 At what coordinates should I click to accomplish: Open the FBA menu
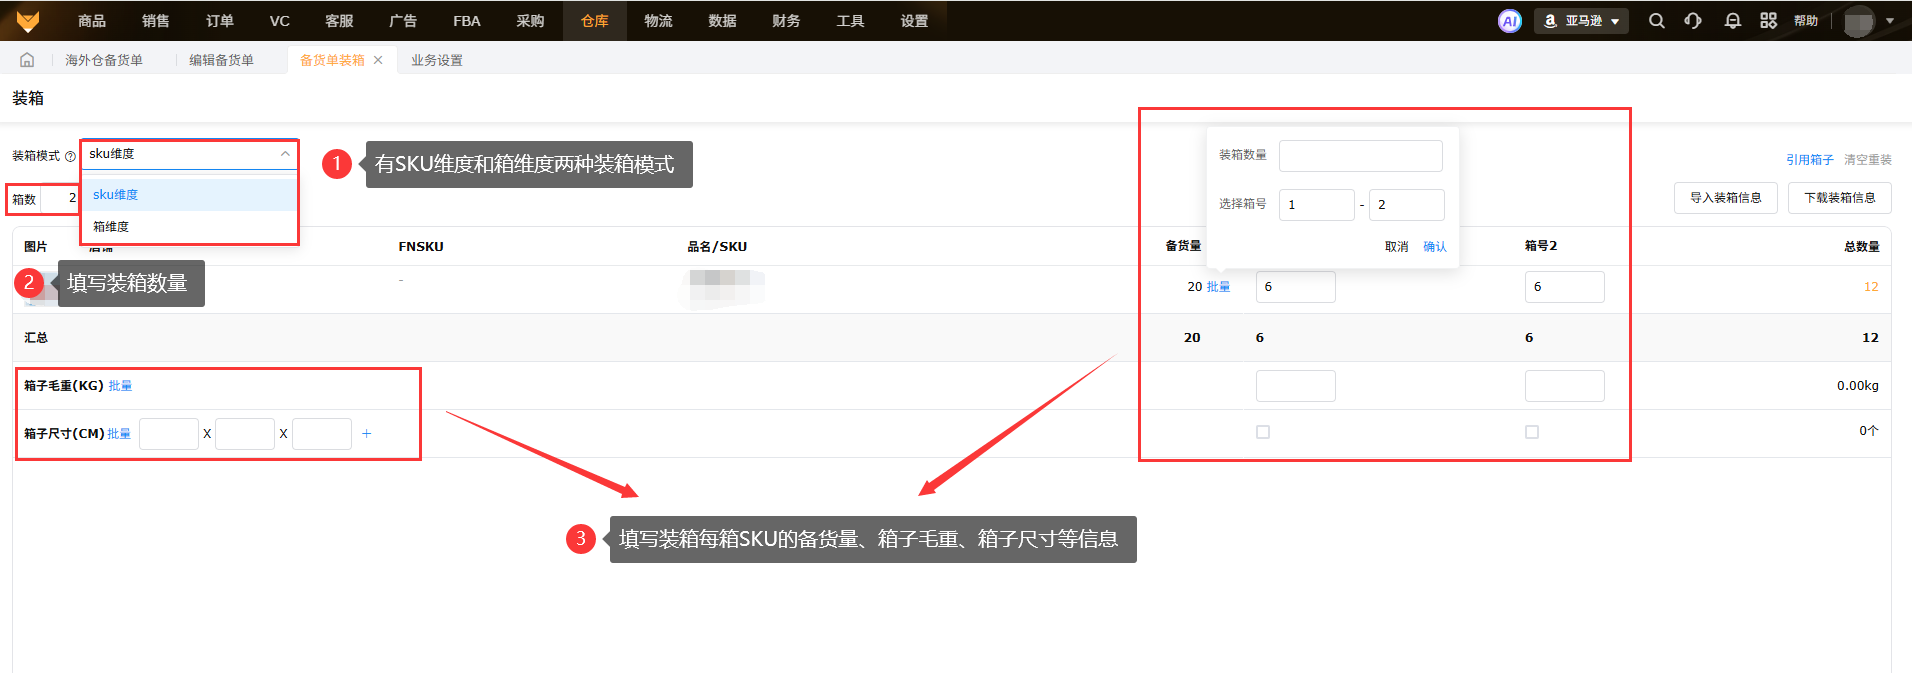467,21
